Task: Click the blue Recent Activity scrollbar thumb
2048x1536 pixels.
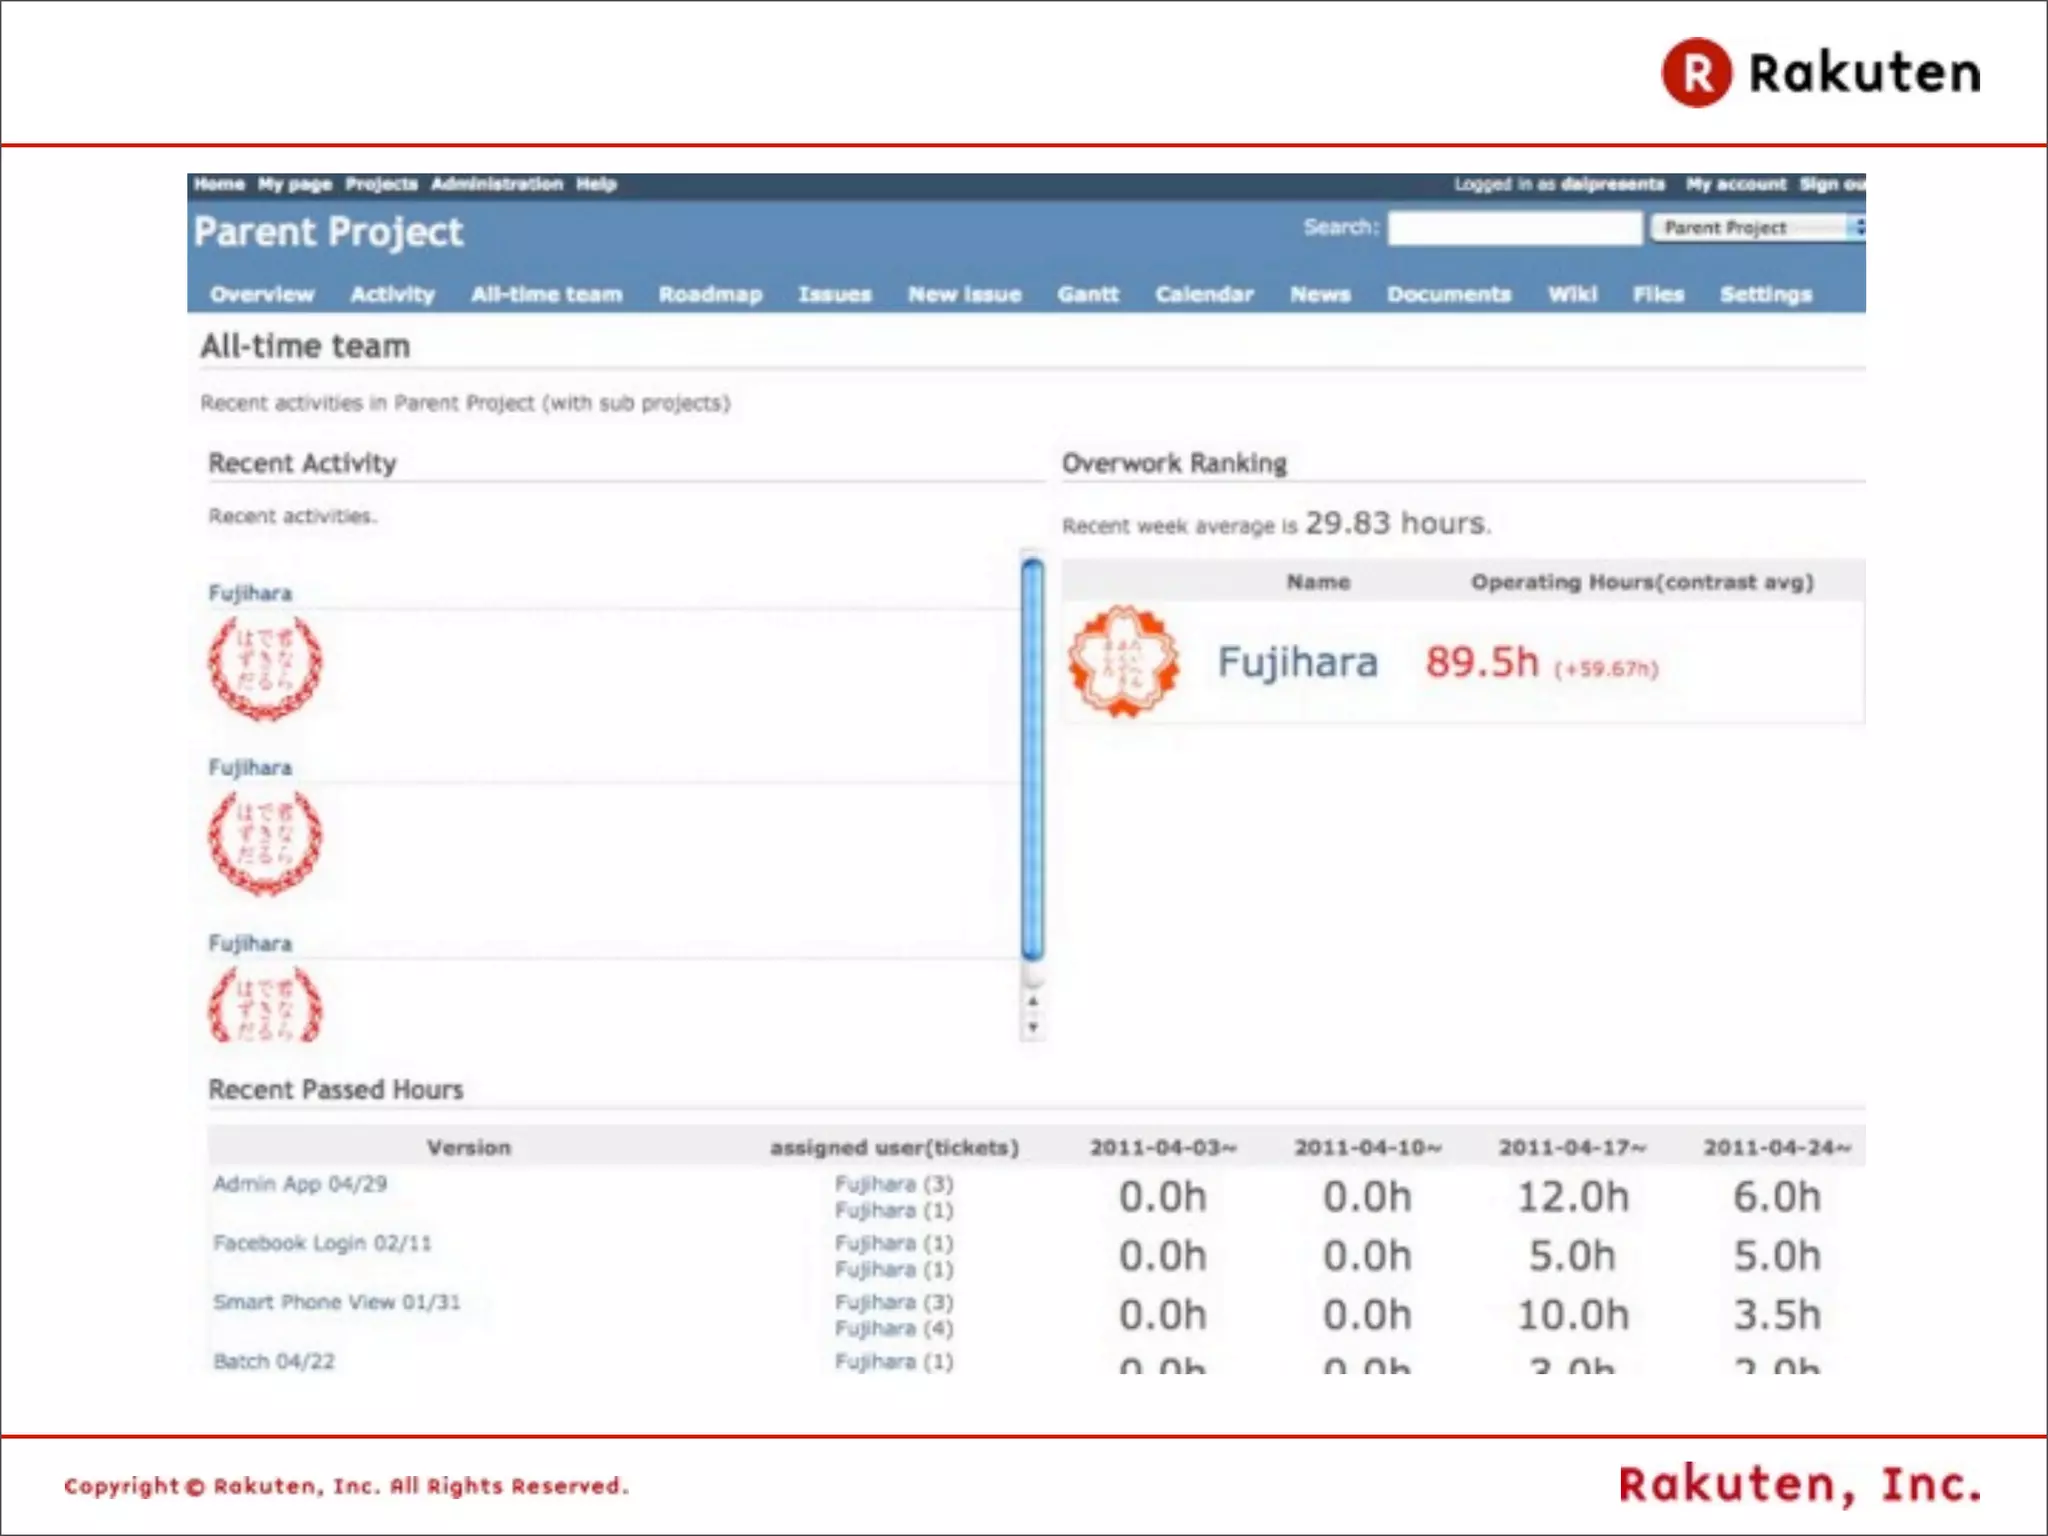Action: tap(1033, 760)
